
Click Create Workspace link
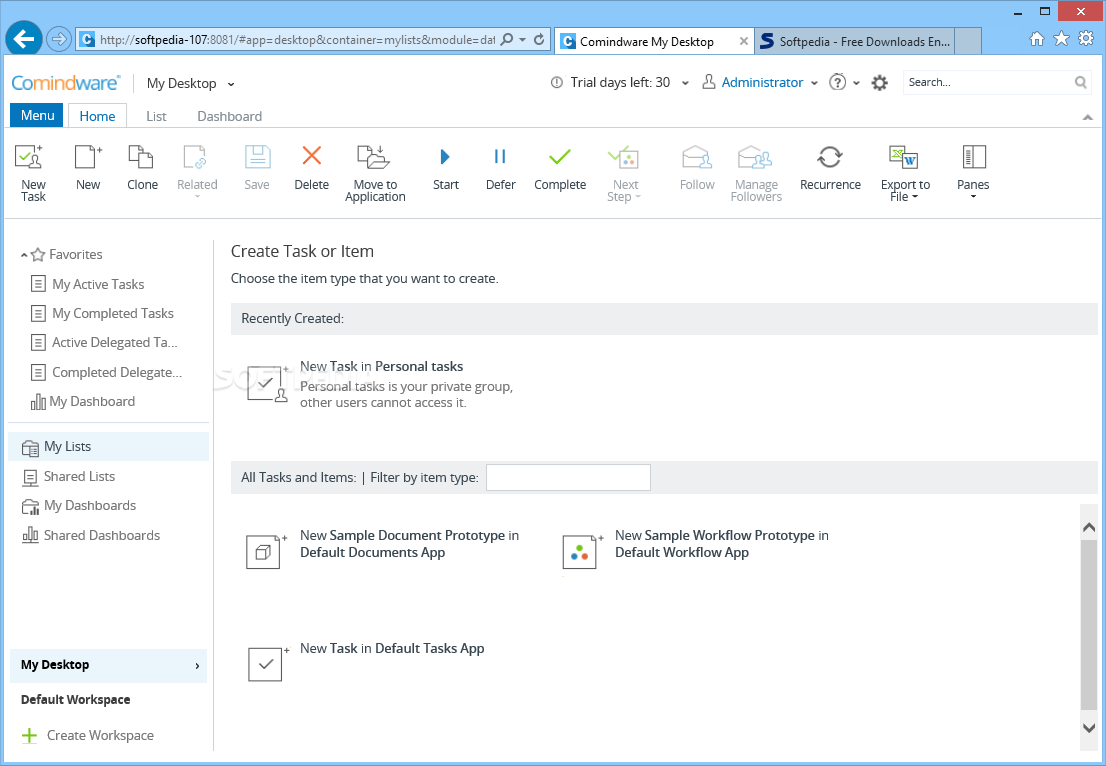click(100, 736)
